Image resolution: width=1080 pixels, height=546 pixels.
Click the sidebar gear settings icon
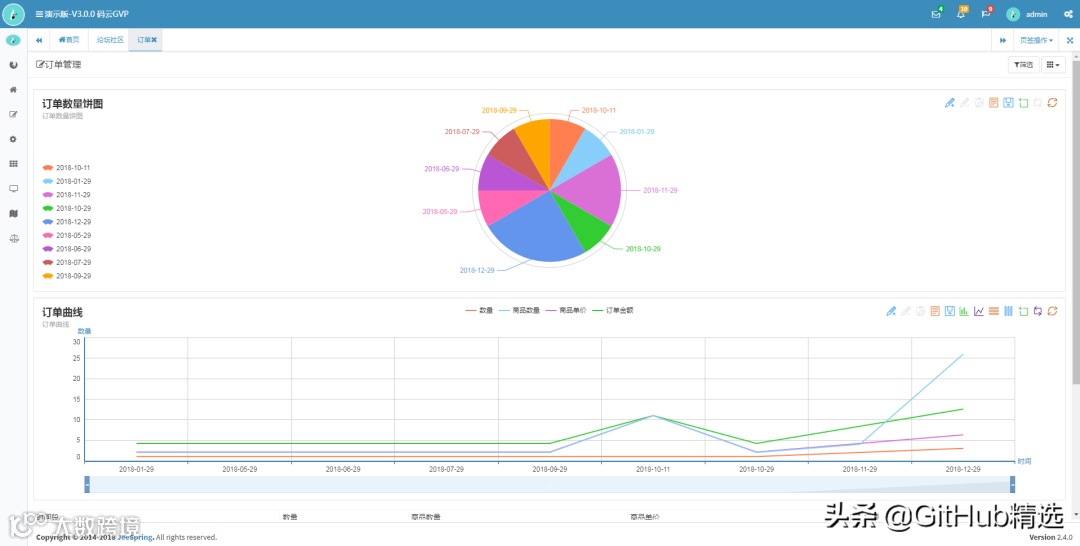tap(13, 139)
